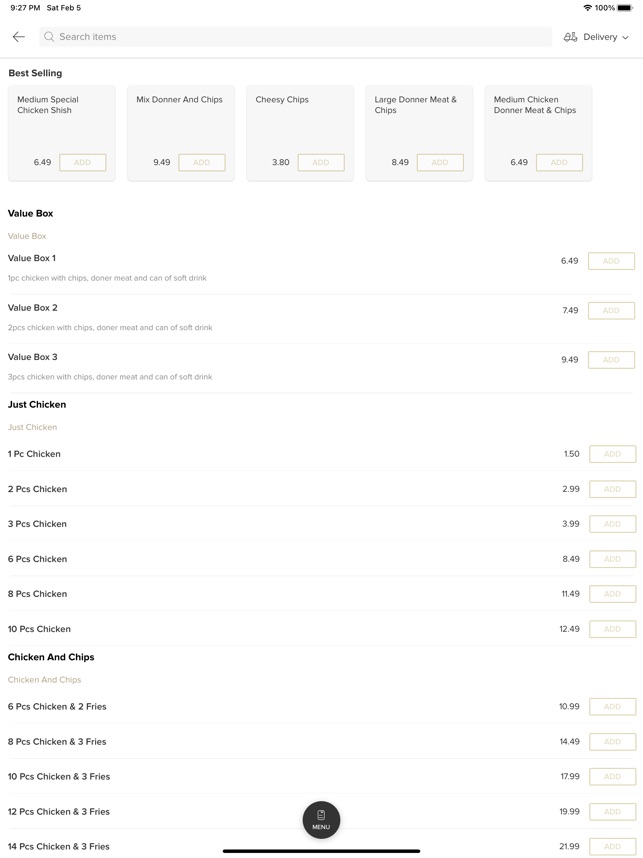Screen dimensions: 643x858
Task: Tap the Wi-Fi status icon
Action: point(587,8)
